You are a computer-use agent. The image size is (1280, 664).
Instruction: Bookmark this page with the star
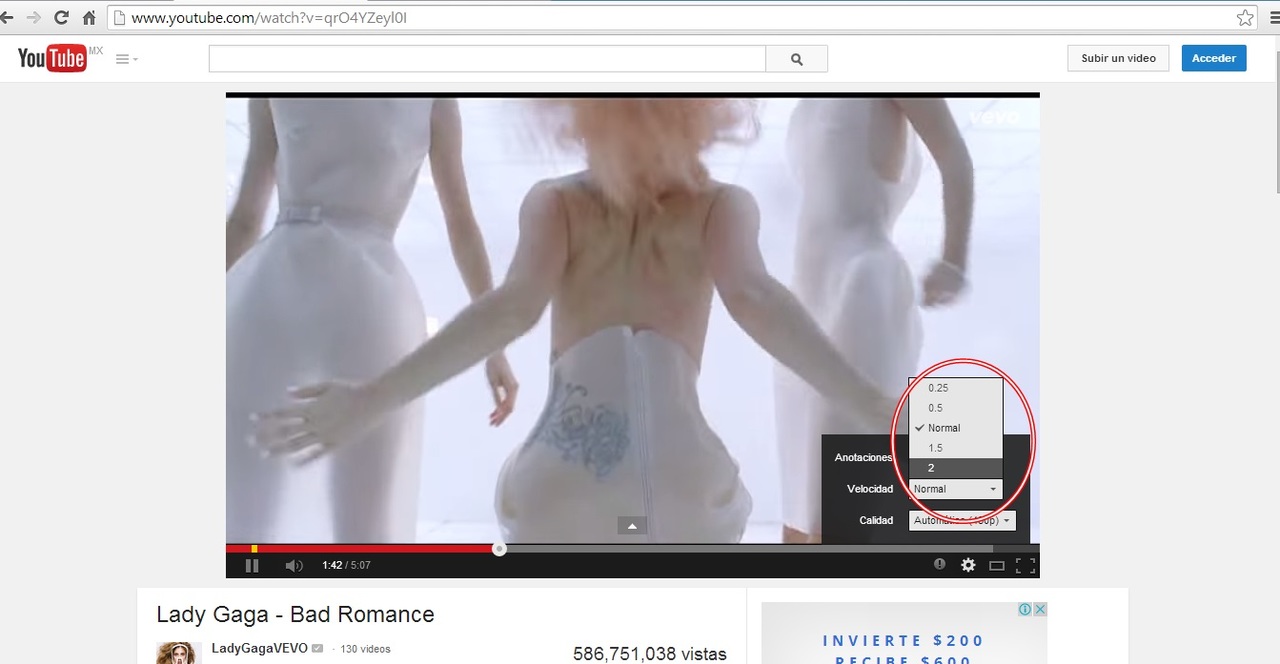tap(1245, 18)
